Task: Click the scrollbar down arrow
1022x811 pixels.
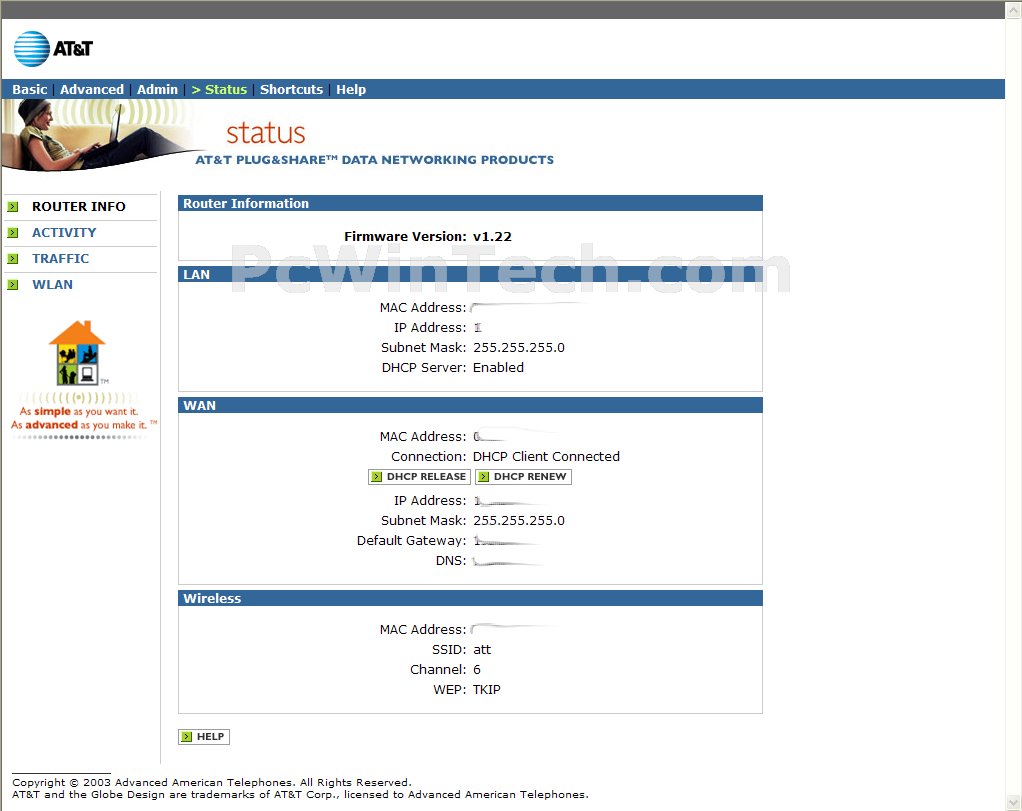Action: pyautogui.click(x=1014, y=802)
